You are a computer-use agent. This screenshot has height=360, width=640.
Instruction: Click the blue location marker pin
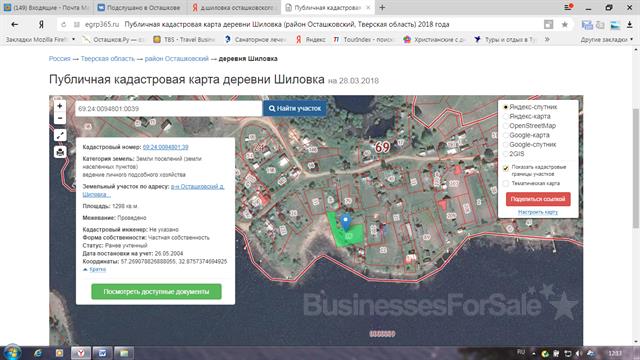(346, 222)
